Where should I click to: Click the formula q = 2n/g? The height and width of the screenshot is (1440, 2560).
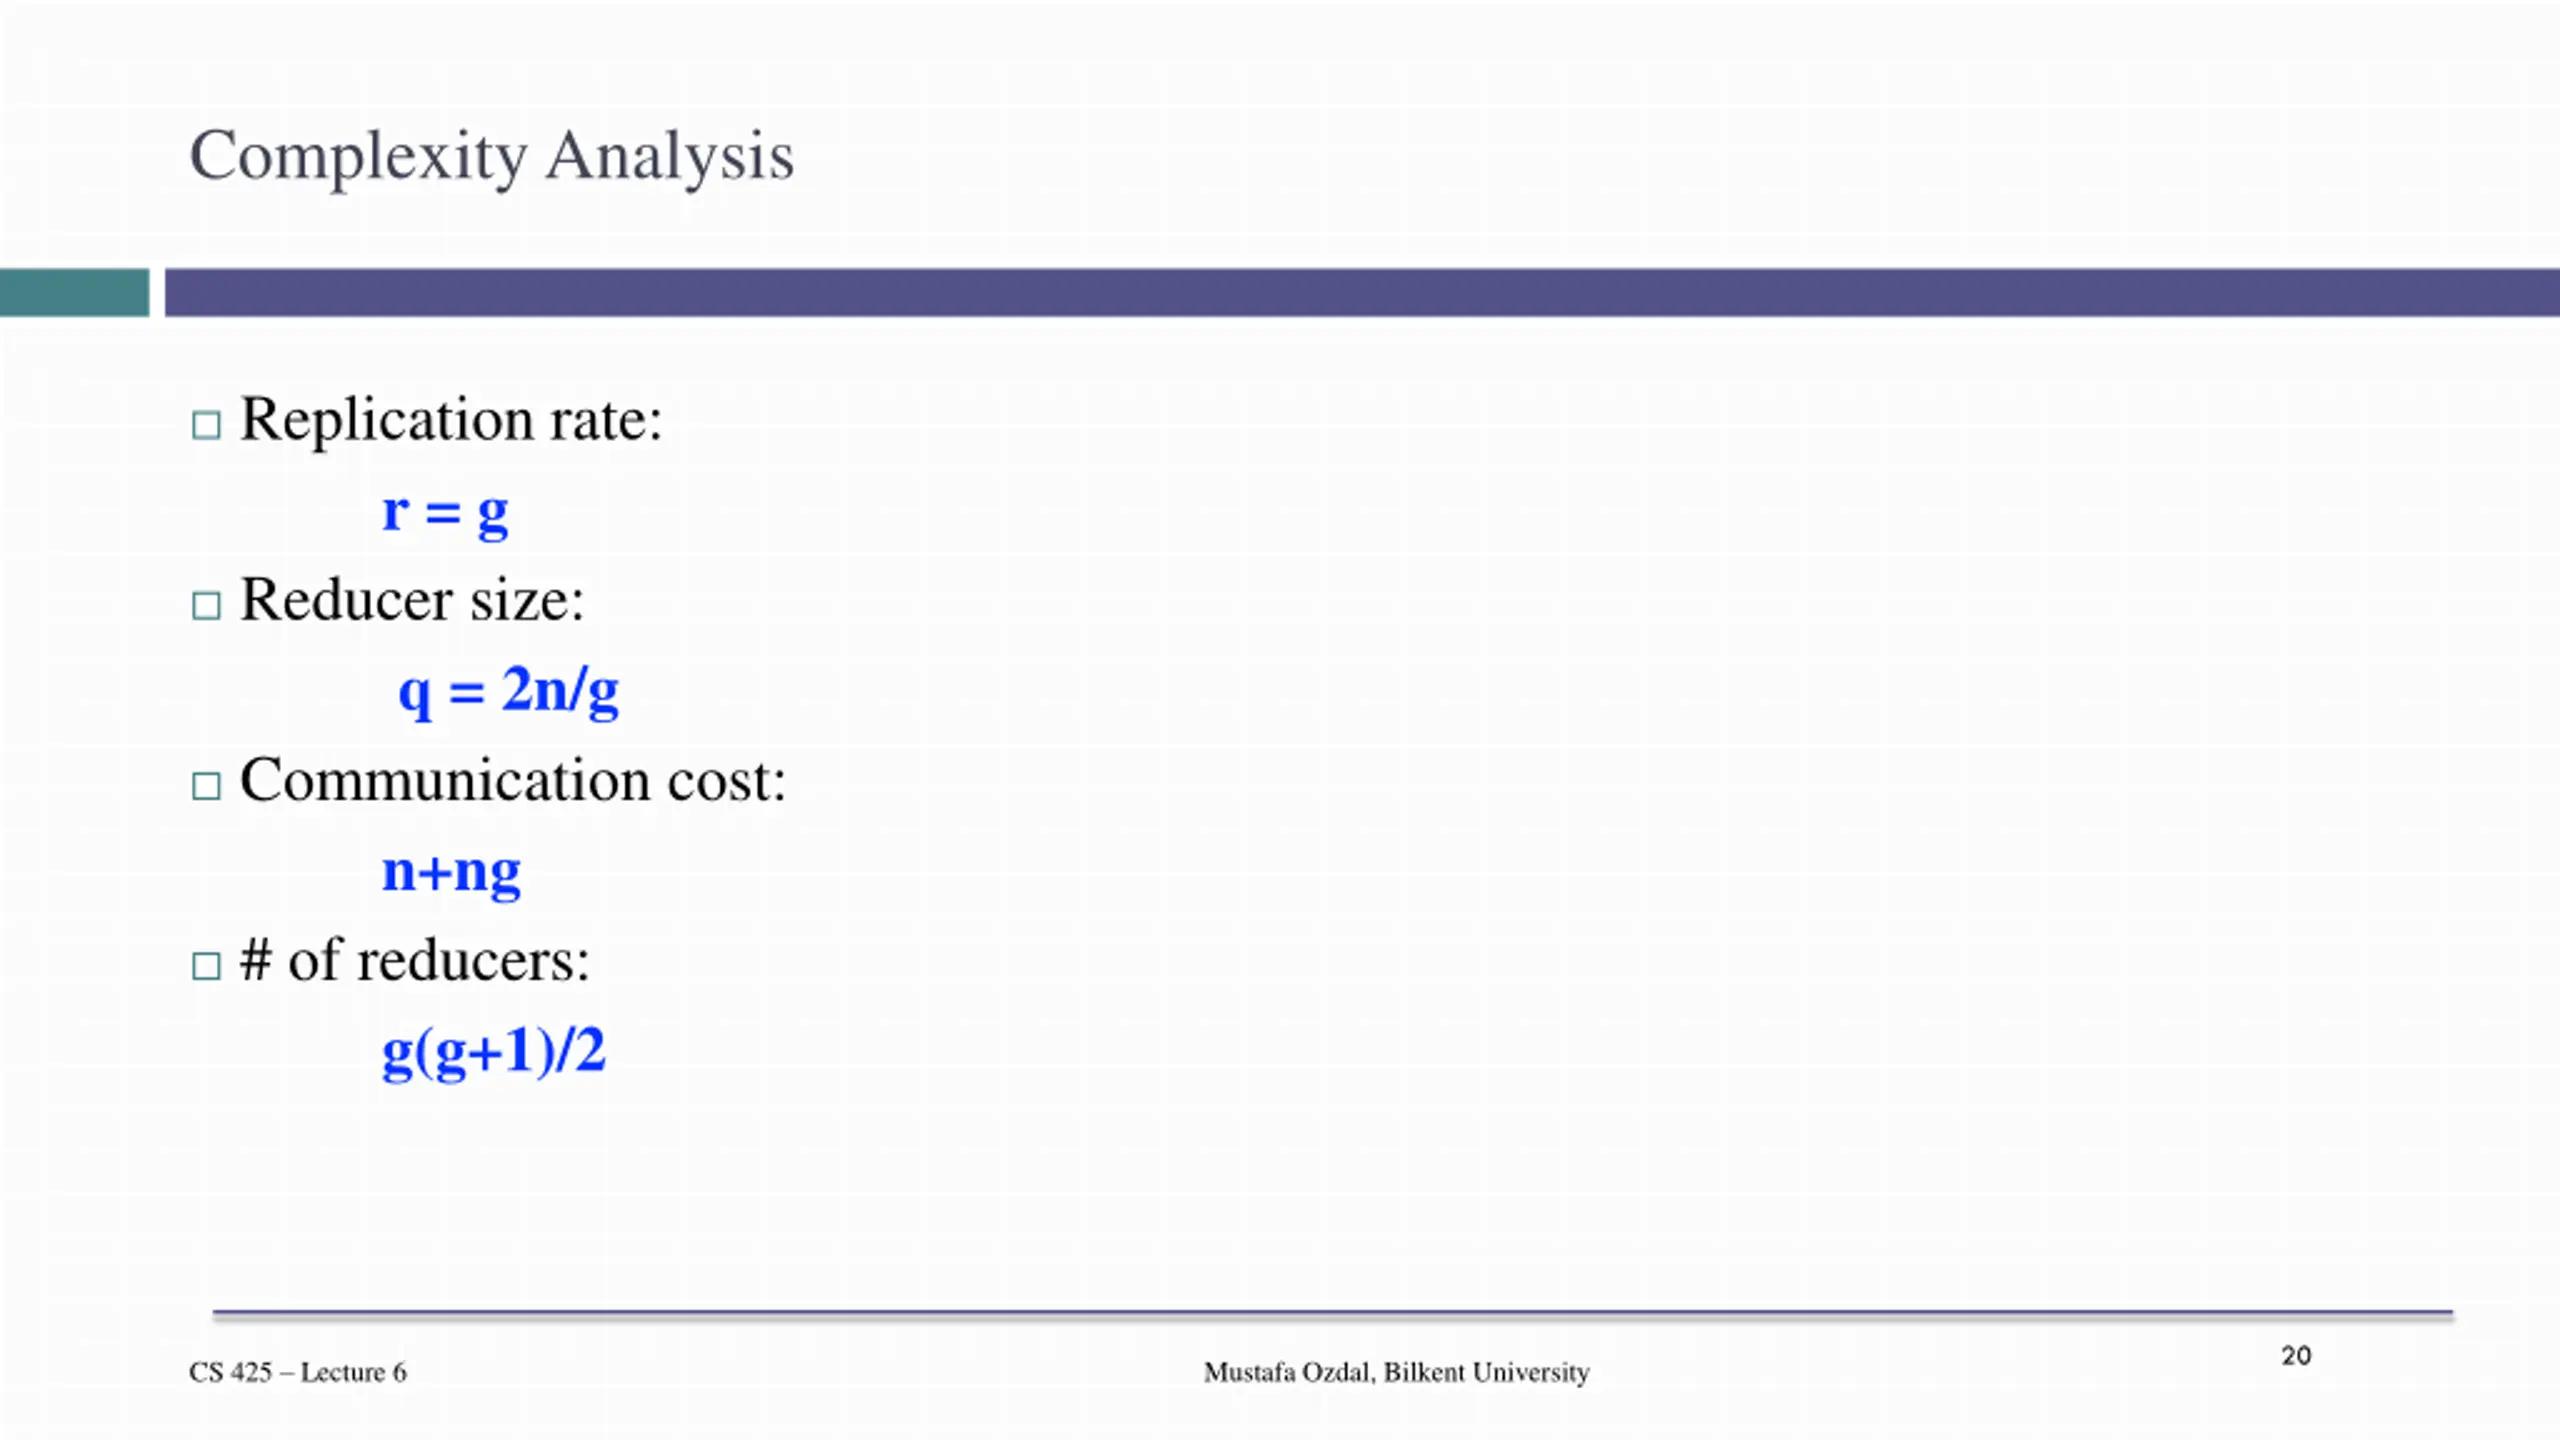point(509,691)
